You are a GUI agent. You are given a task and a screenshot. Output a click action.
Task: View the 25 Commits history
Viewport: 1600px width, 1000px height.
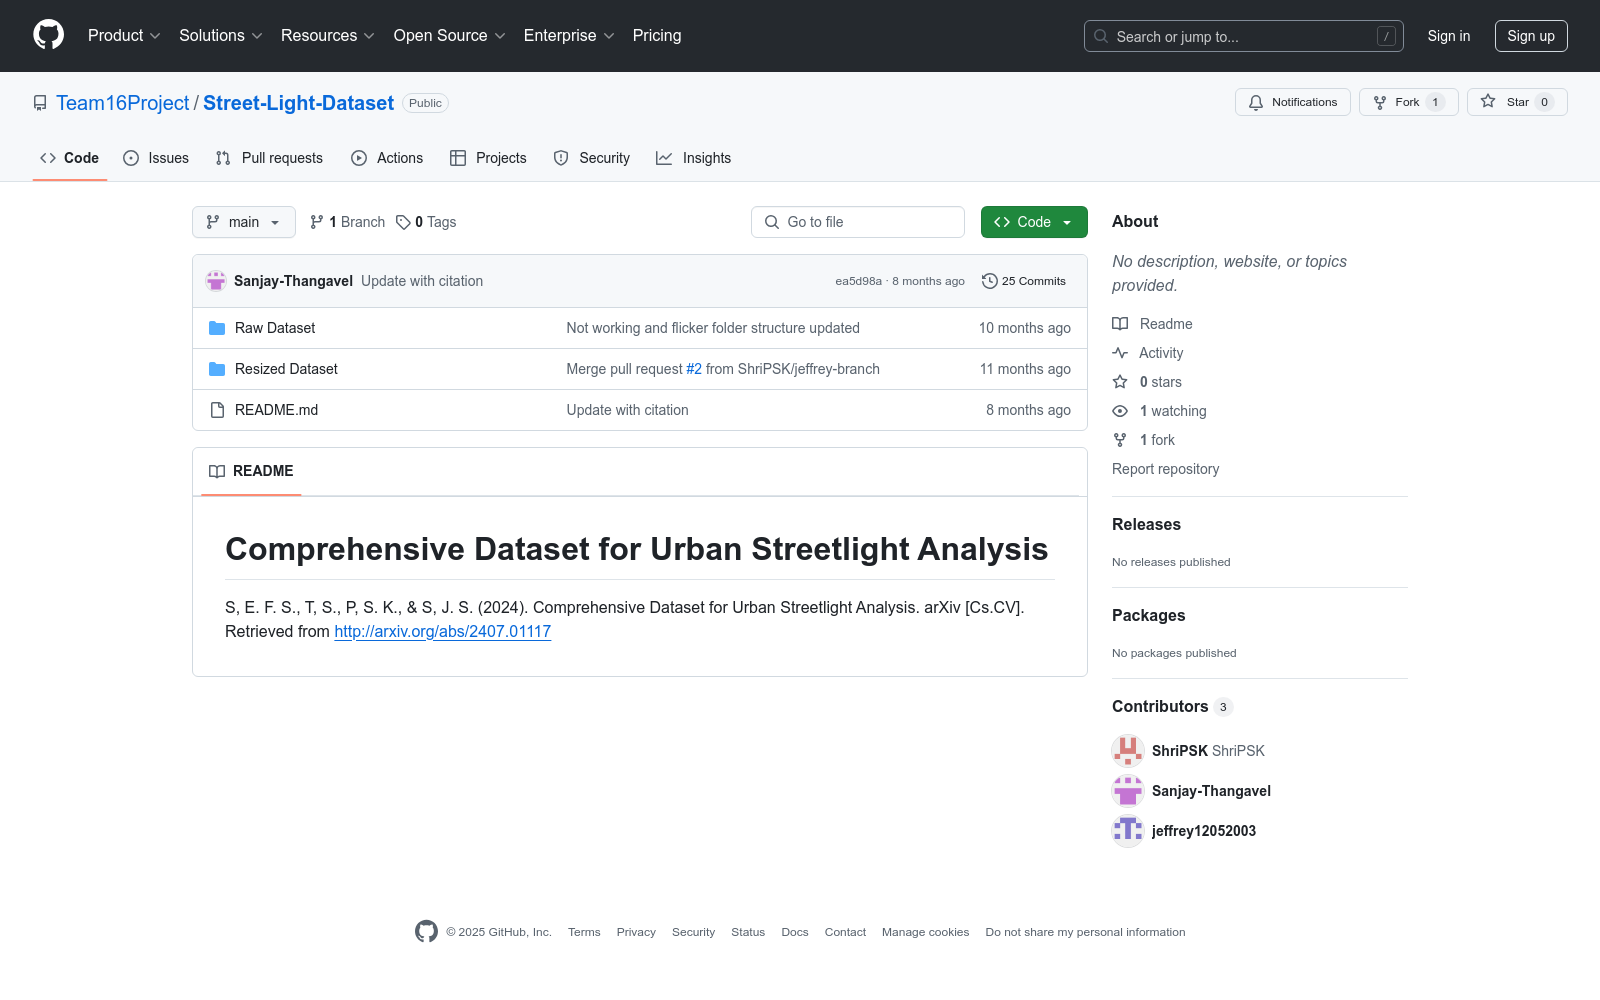1024,281
